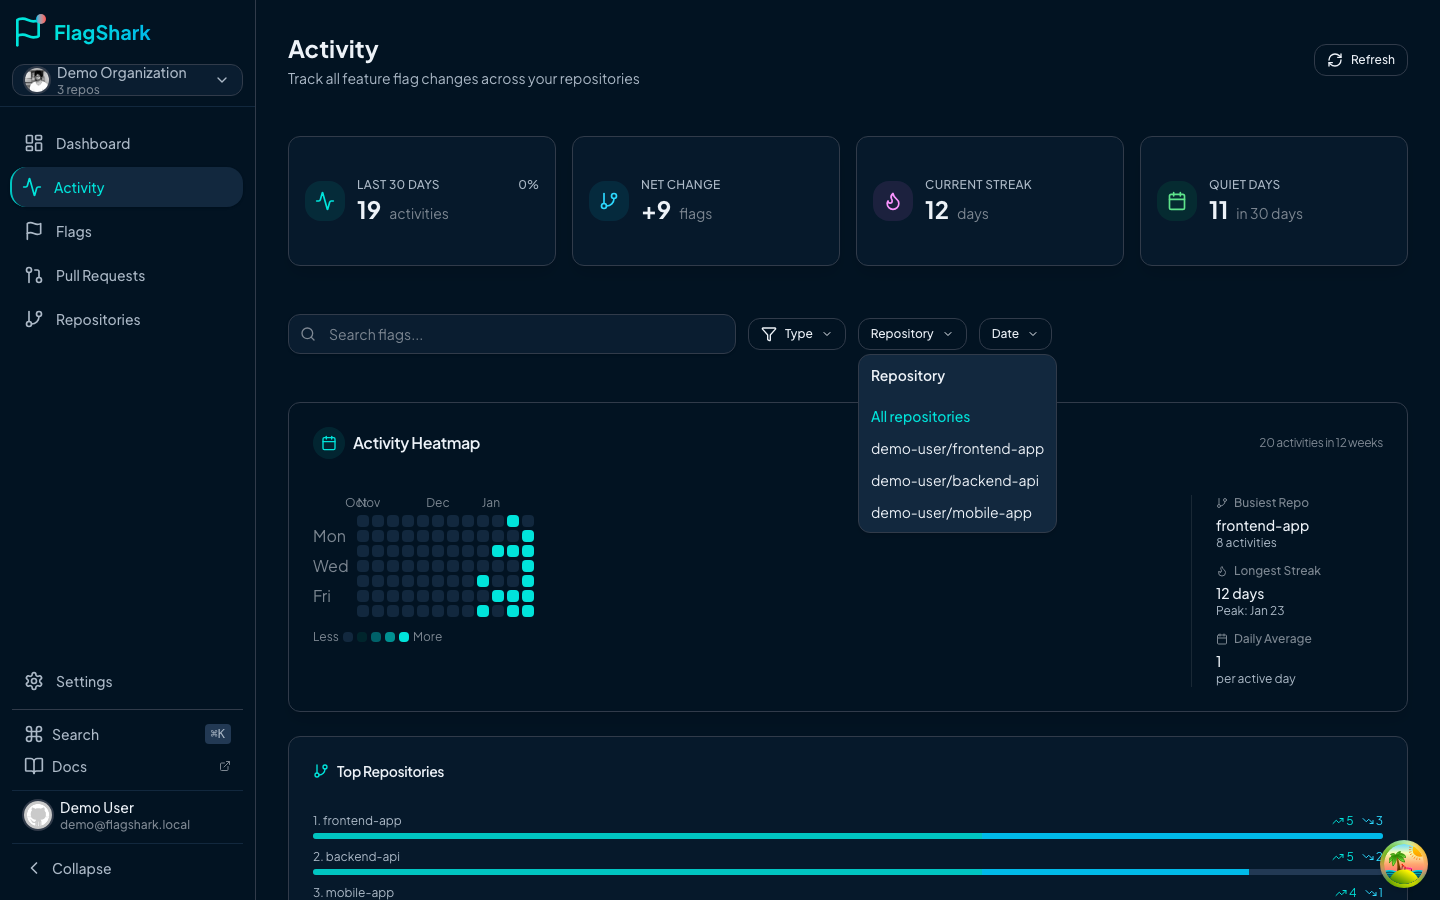This screenshot has width=1440, height=900.
Task: Filter by demo-user/backend-api repository
Action: pos(954,481)
